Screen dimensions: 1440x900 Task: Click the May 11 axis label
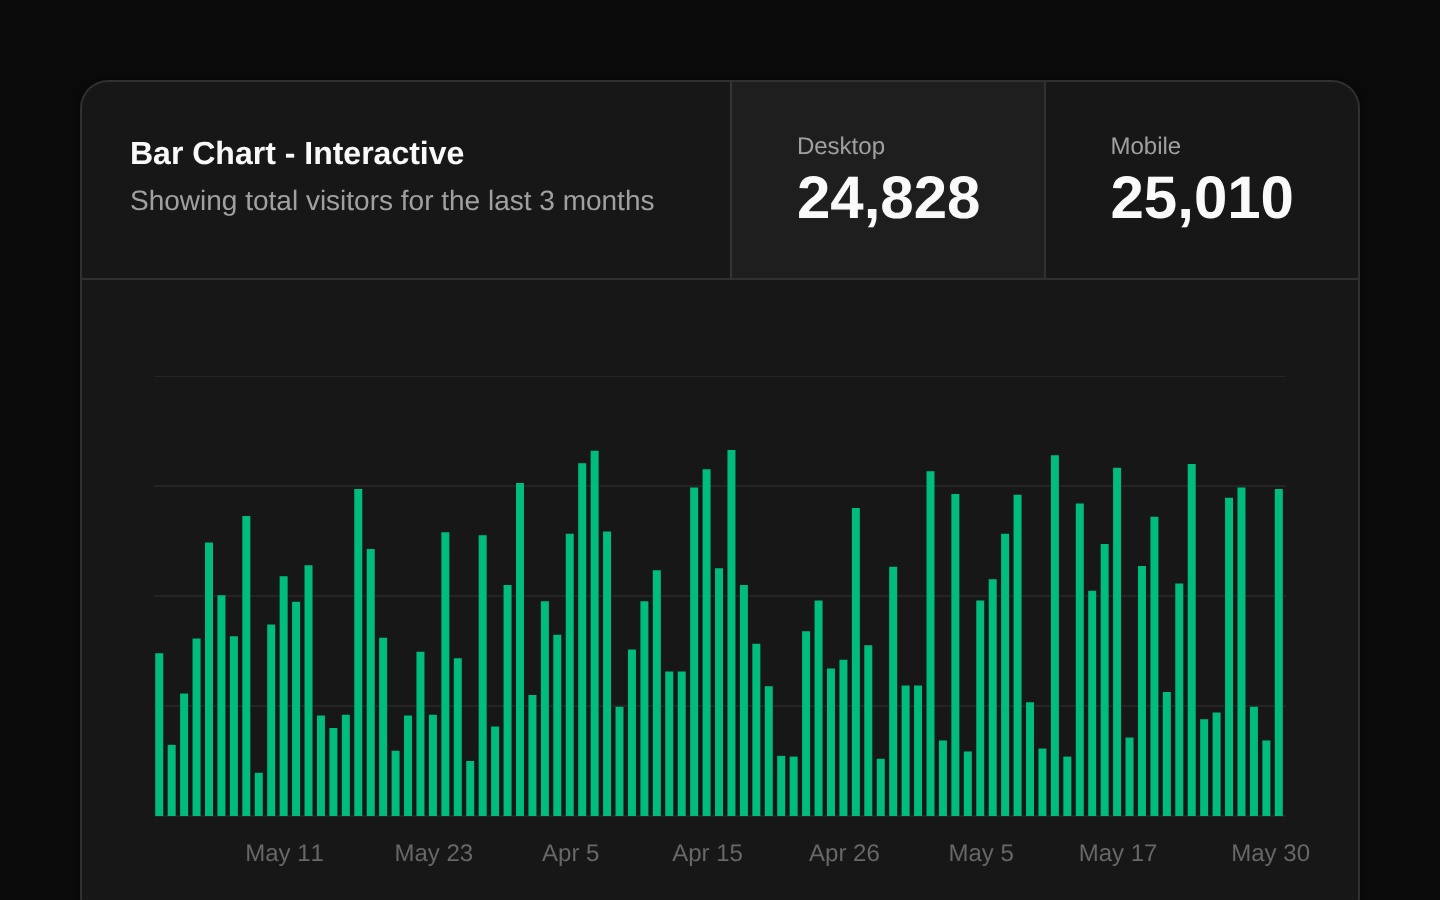point(284,853)
